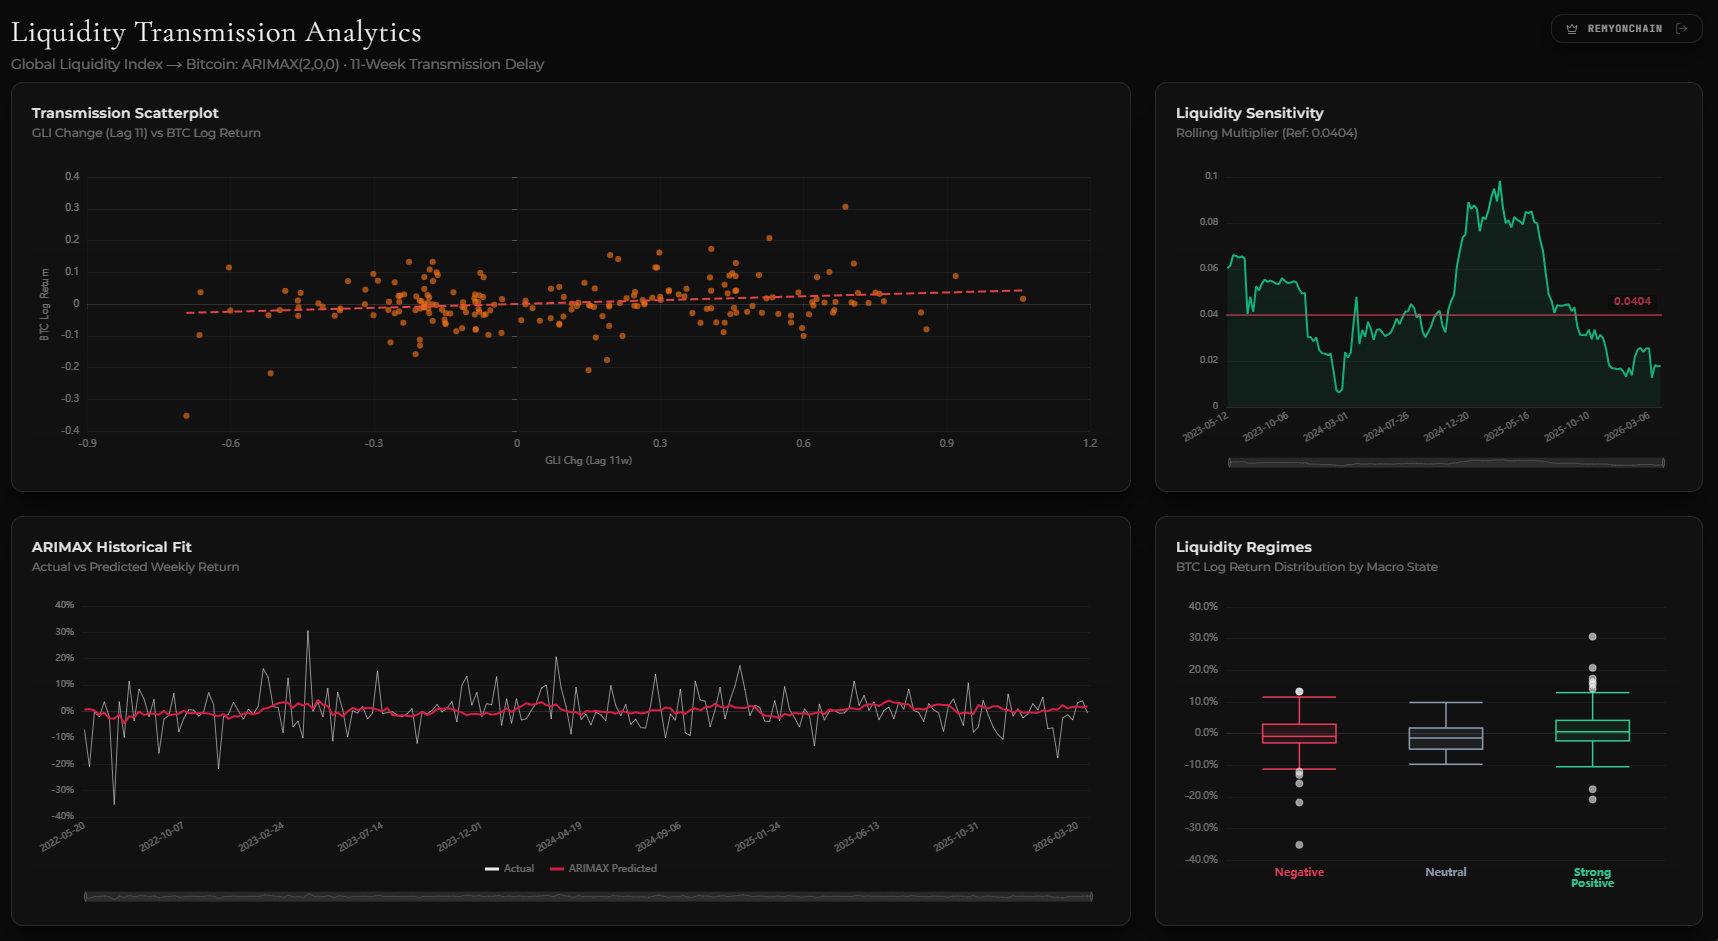Click the Liquidity Sensitivity heading
This screenshot has height=941, width=1718.
point(1249,113)
